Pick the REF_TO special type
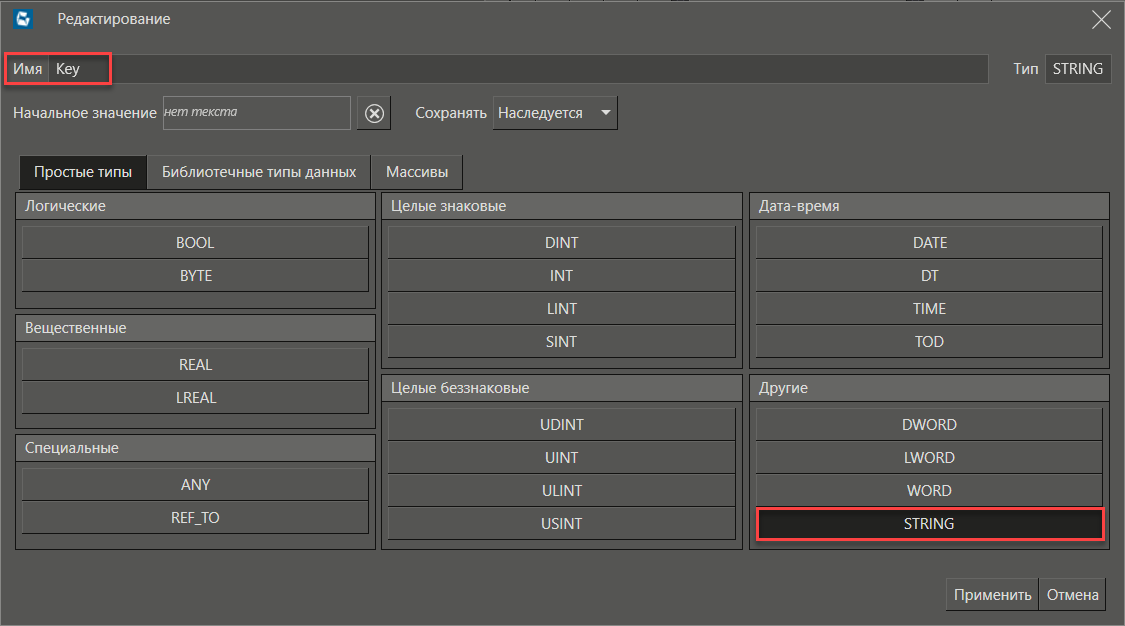The height and width of the screenshot is (626, 1125). [195, 518]
